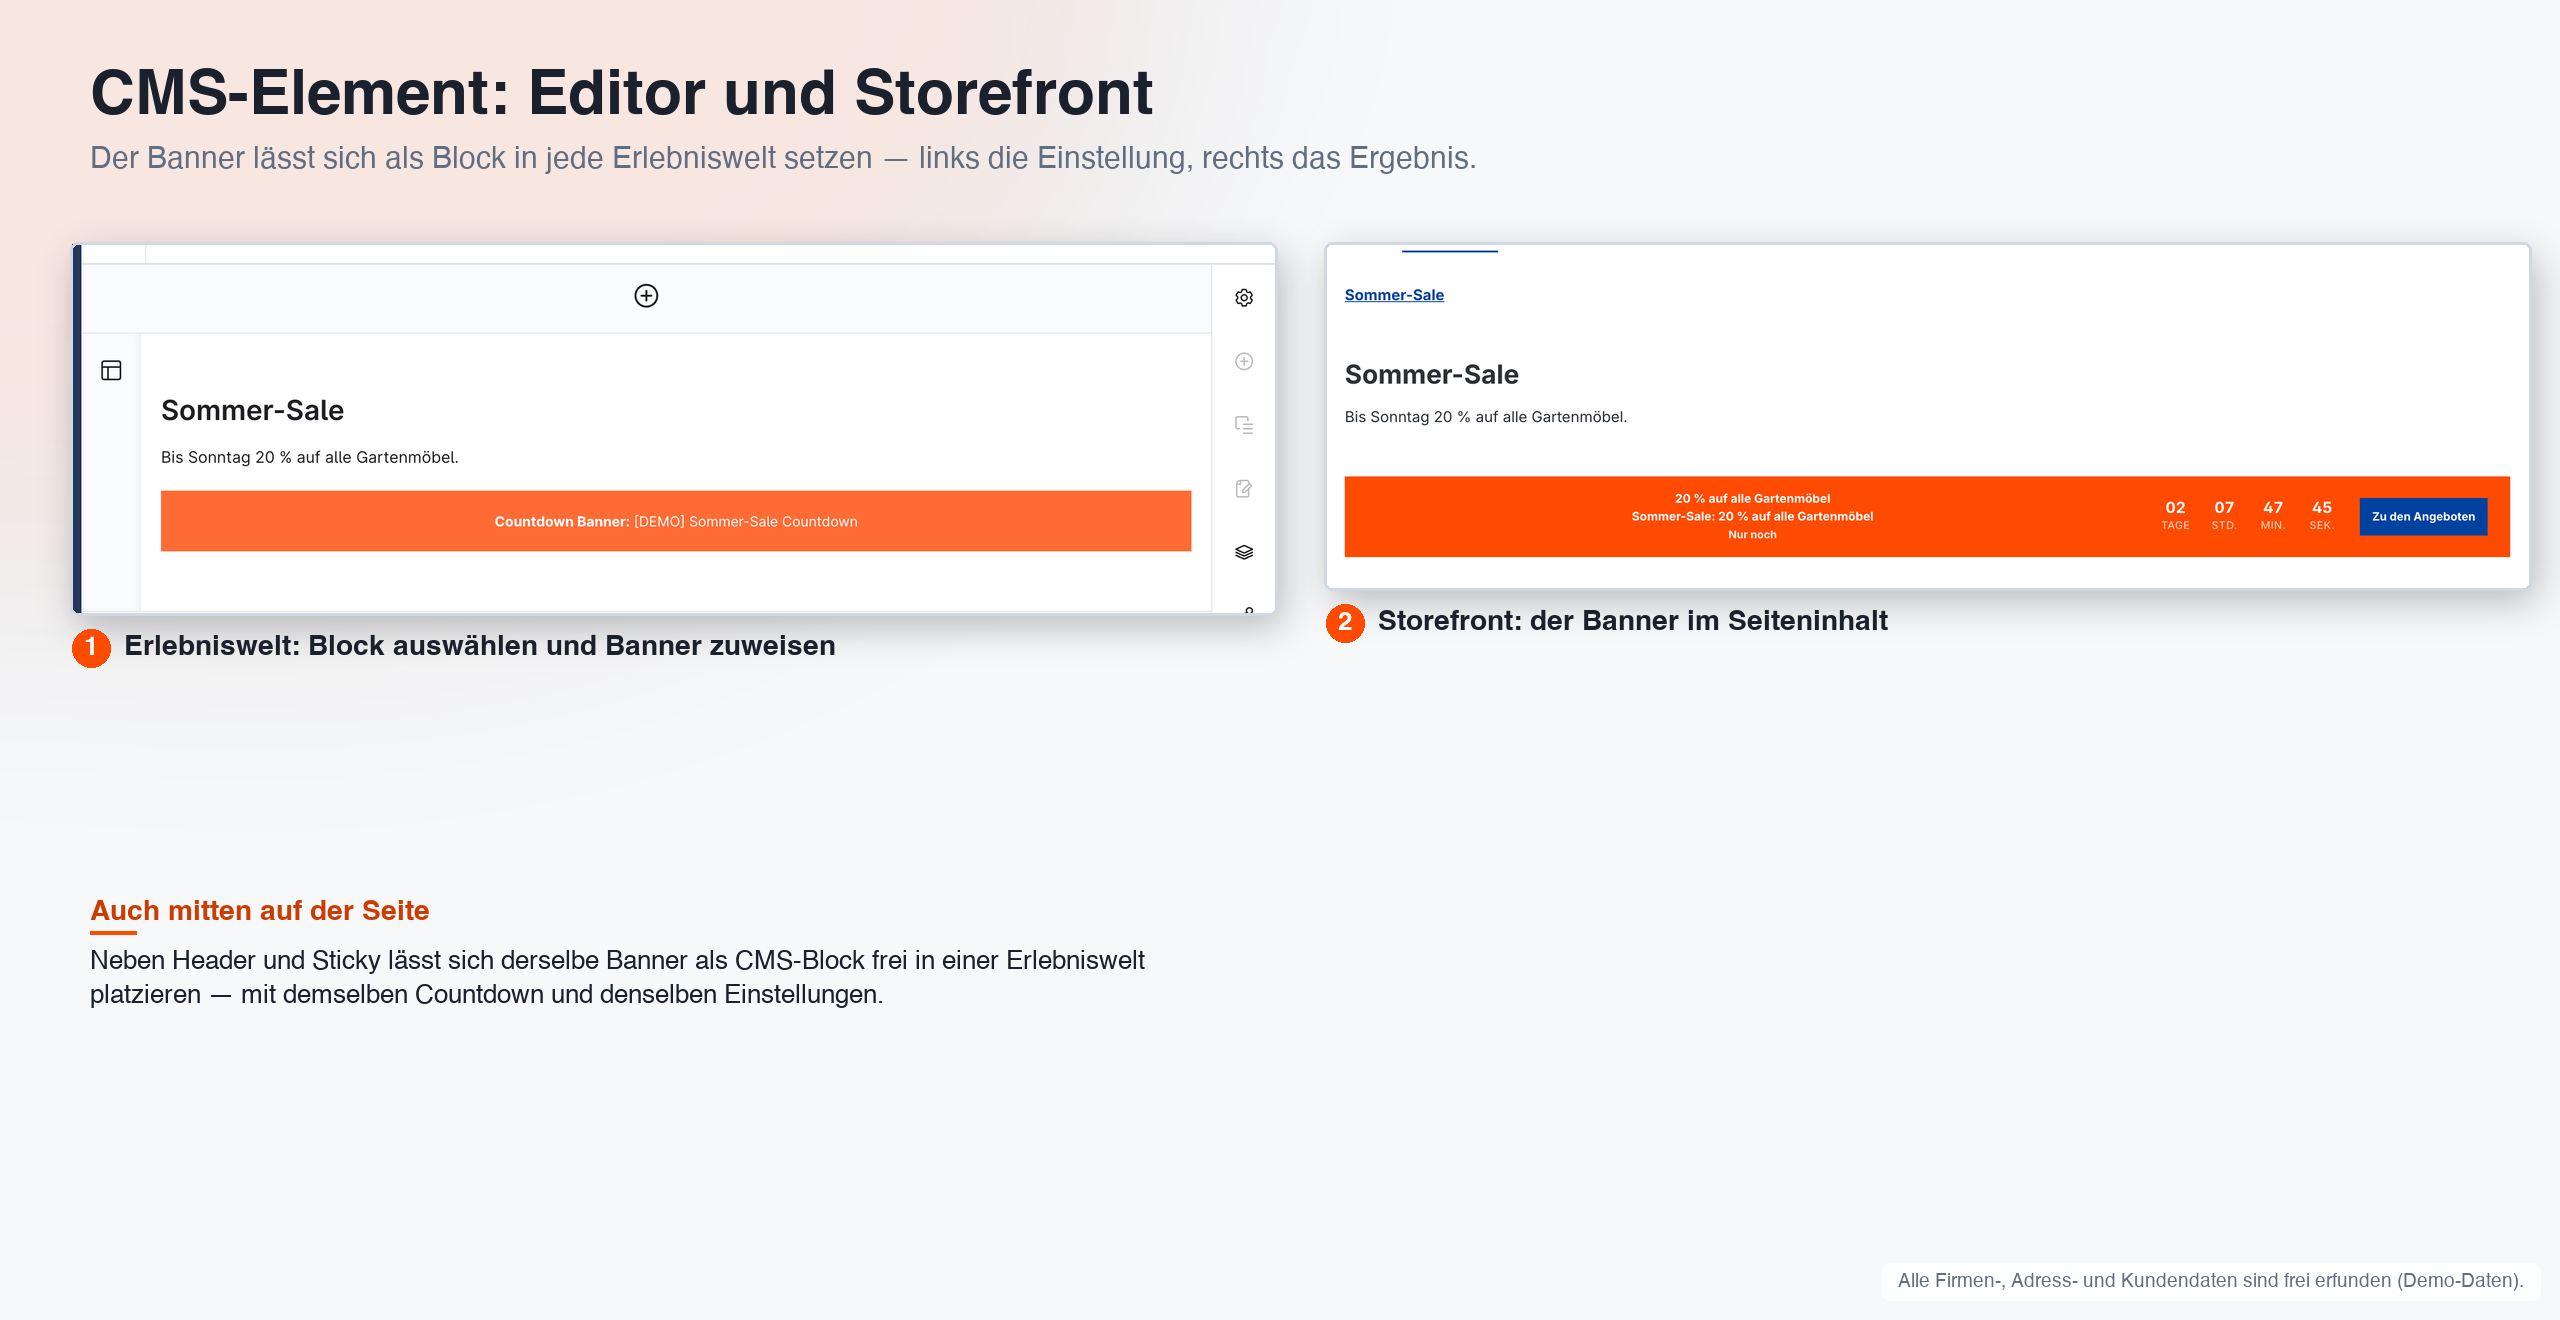Click the '07 STD.' countdown value
This screenshot has height=1320, width=2560.
click(2224, 515)
